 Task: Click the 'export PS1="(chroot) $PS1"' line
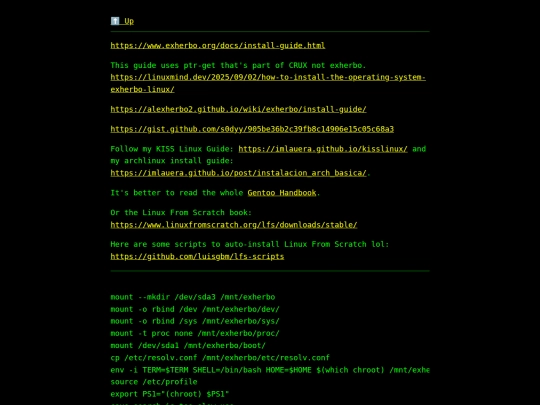[170, 394]
